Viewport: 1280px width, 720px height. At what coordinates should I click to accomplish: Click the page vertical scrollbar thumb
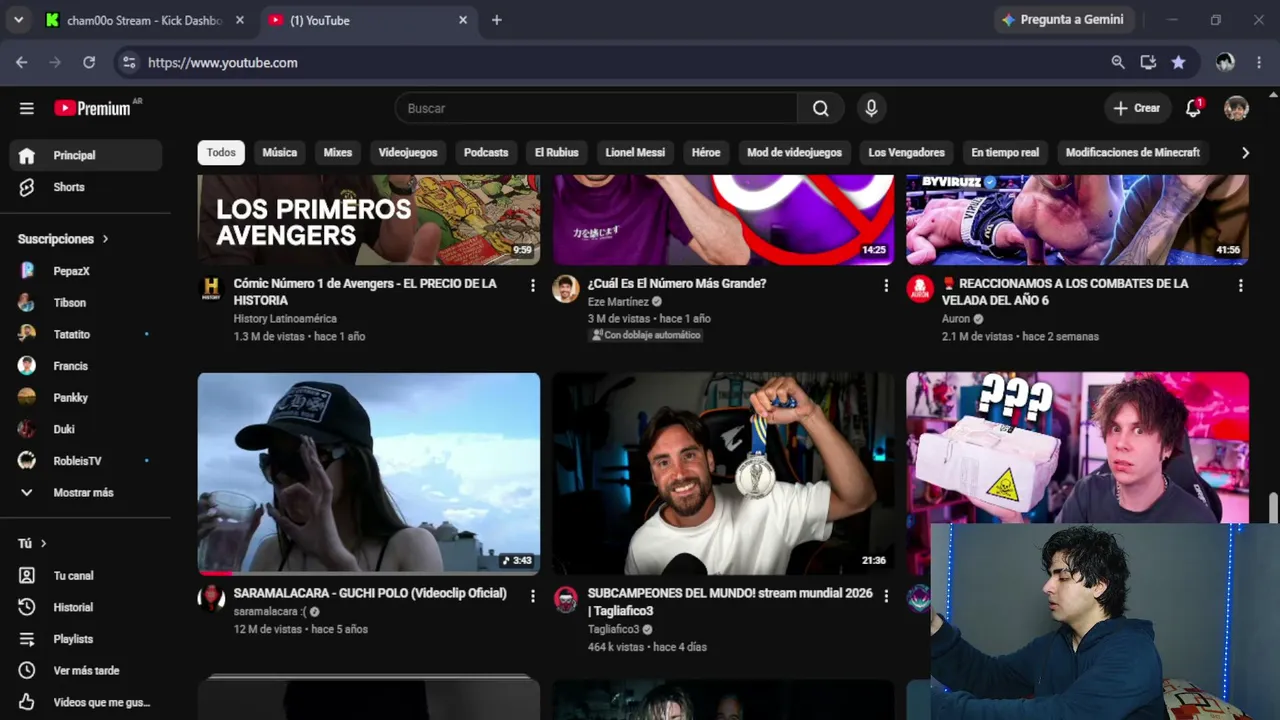click(x=1273, y=508)
